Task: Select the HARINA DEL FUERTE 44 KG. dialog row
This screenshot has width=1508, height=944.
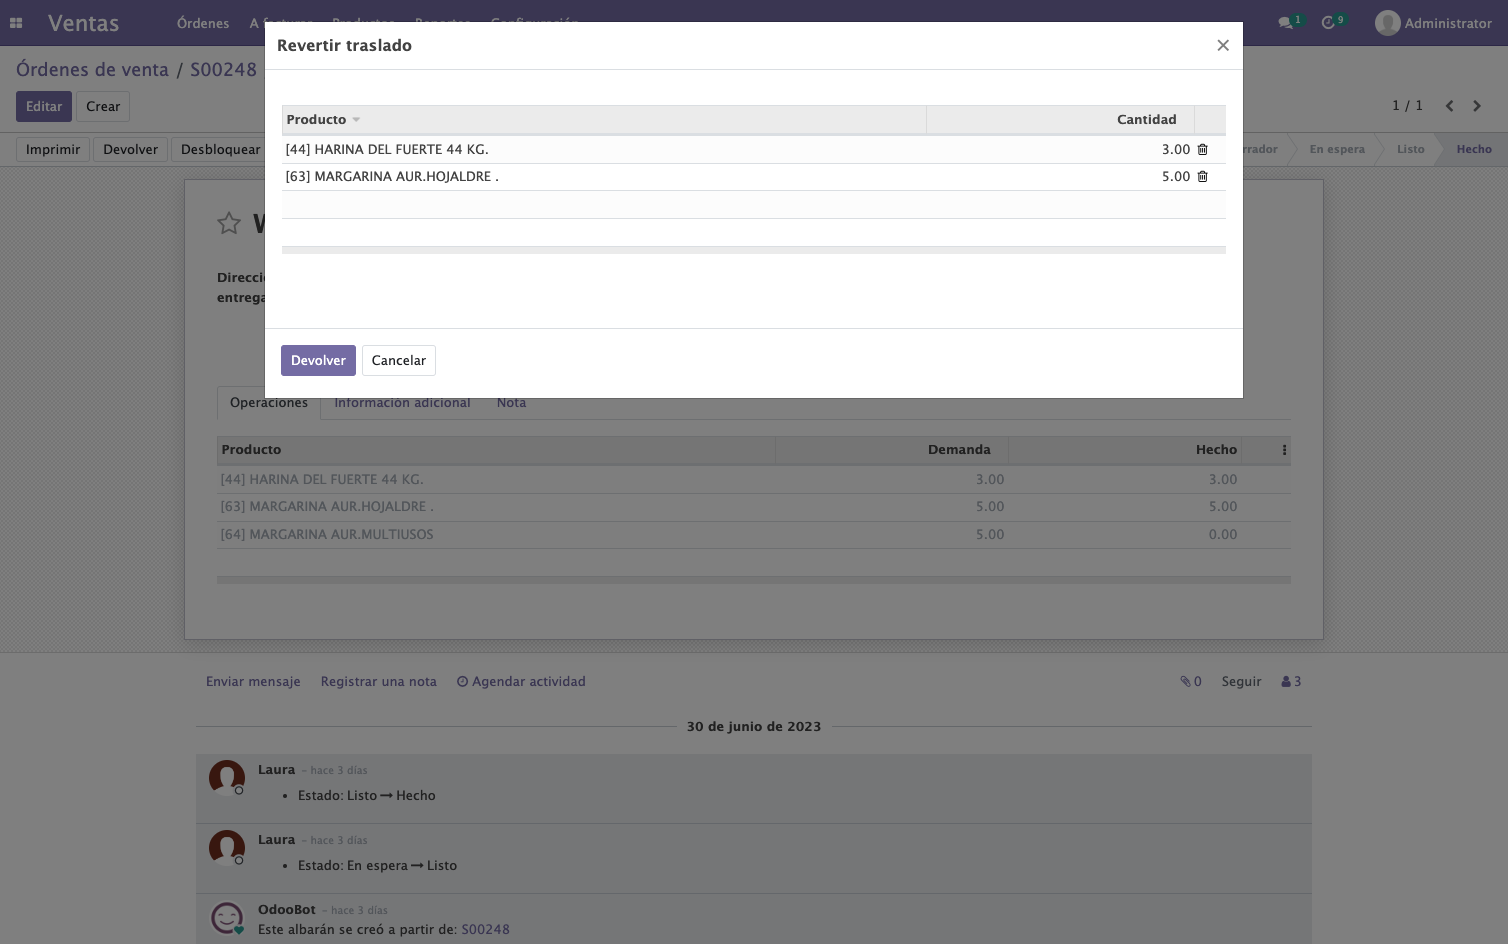Action: 753,149
